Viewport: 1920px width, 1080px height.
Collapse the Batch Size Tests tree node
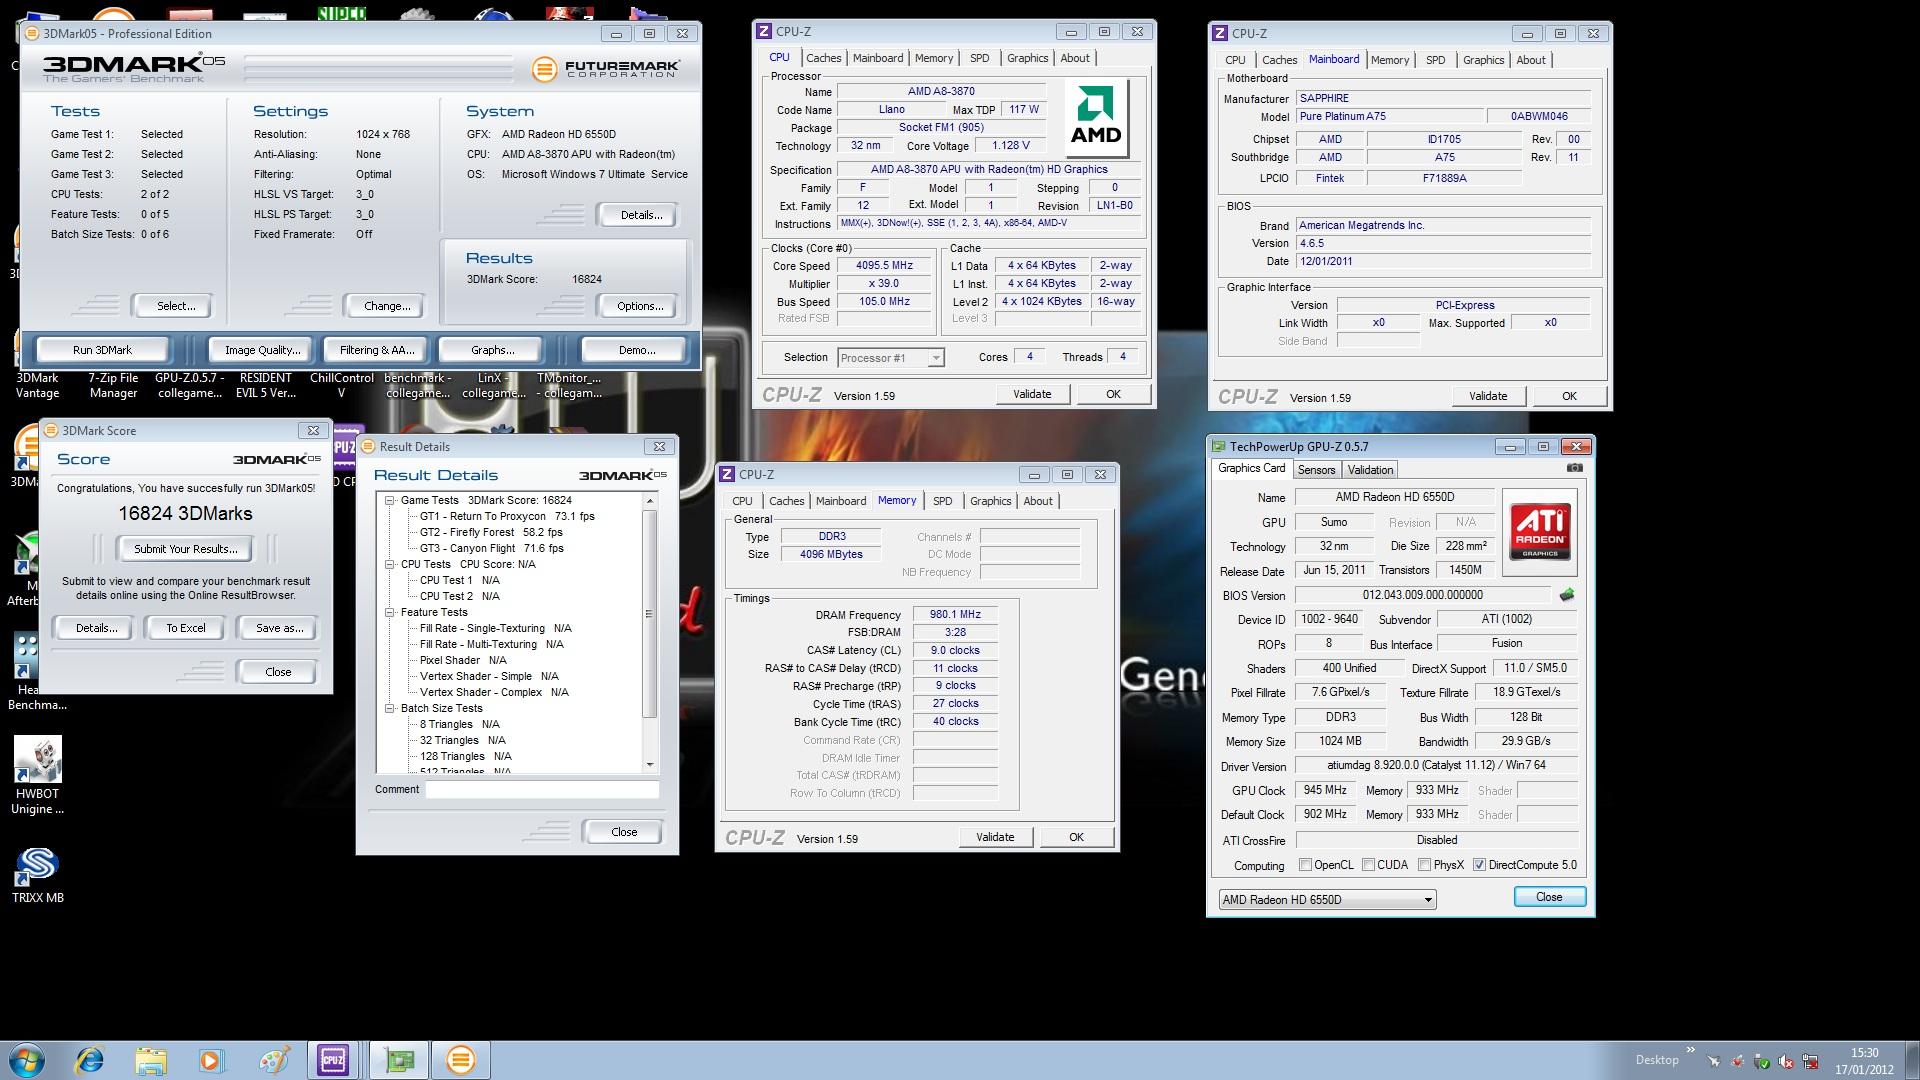pos(390,708)
